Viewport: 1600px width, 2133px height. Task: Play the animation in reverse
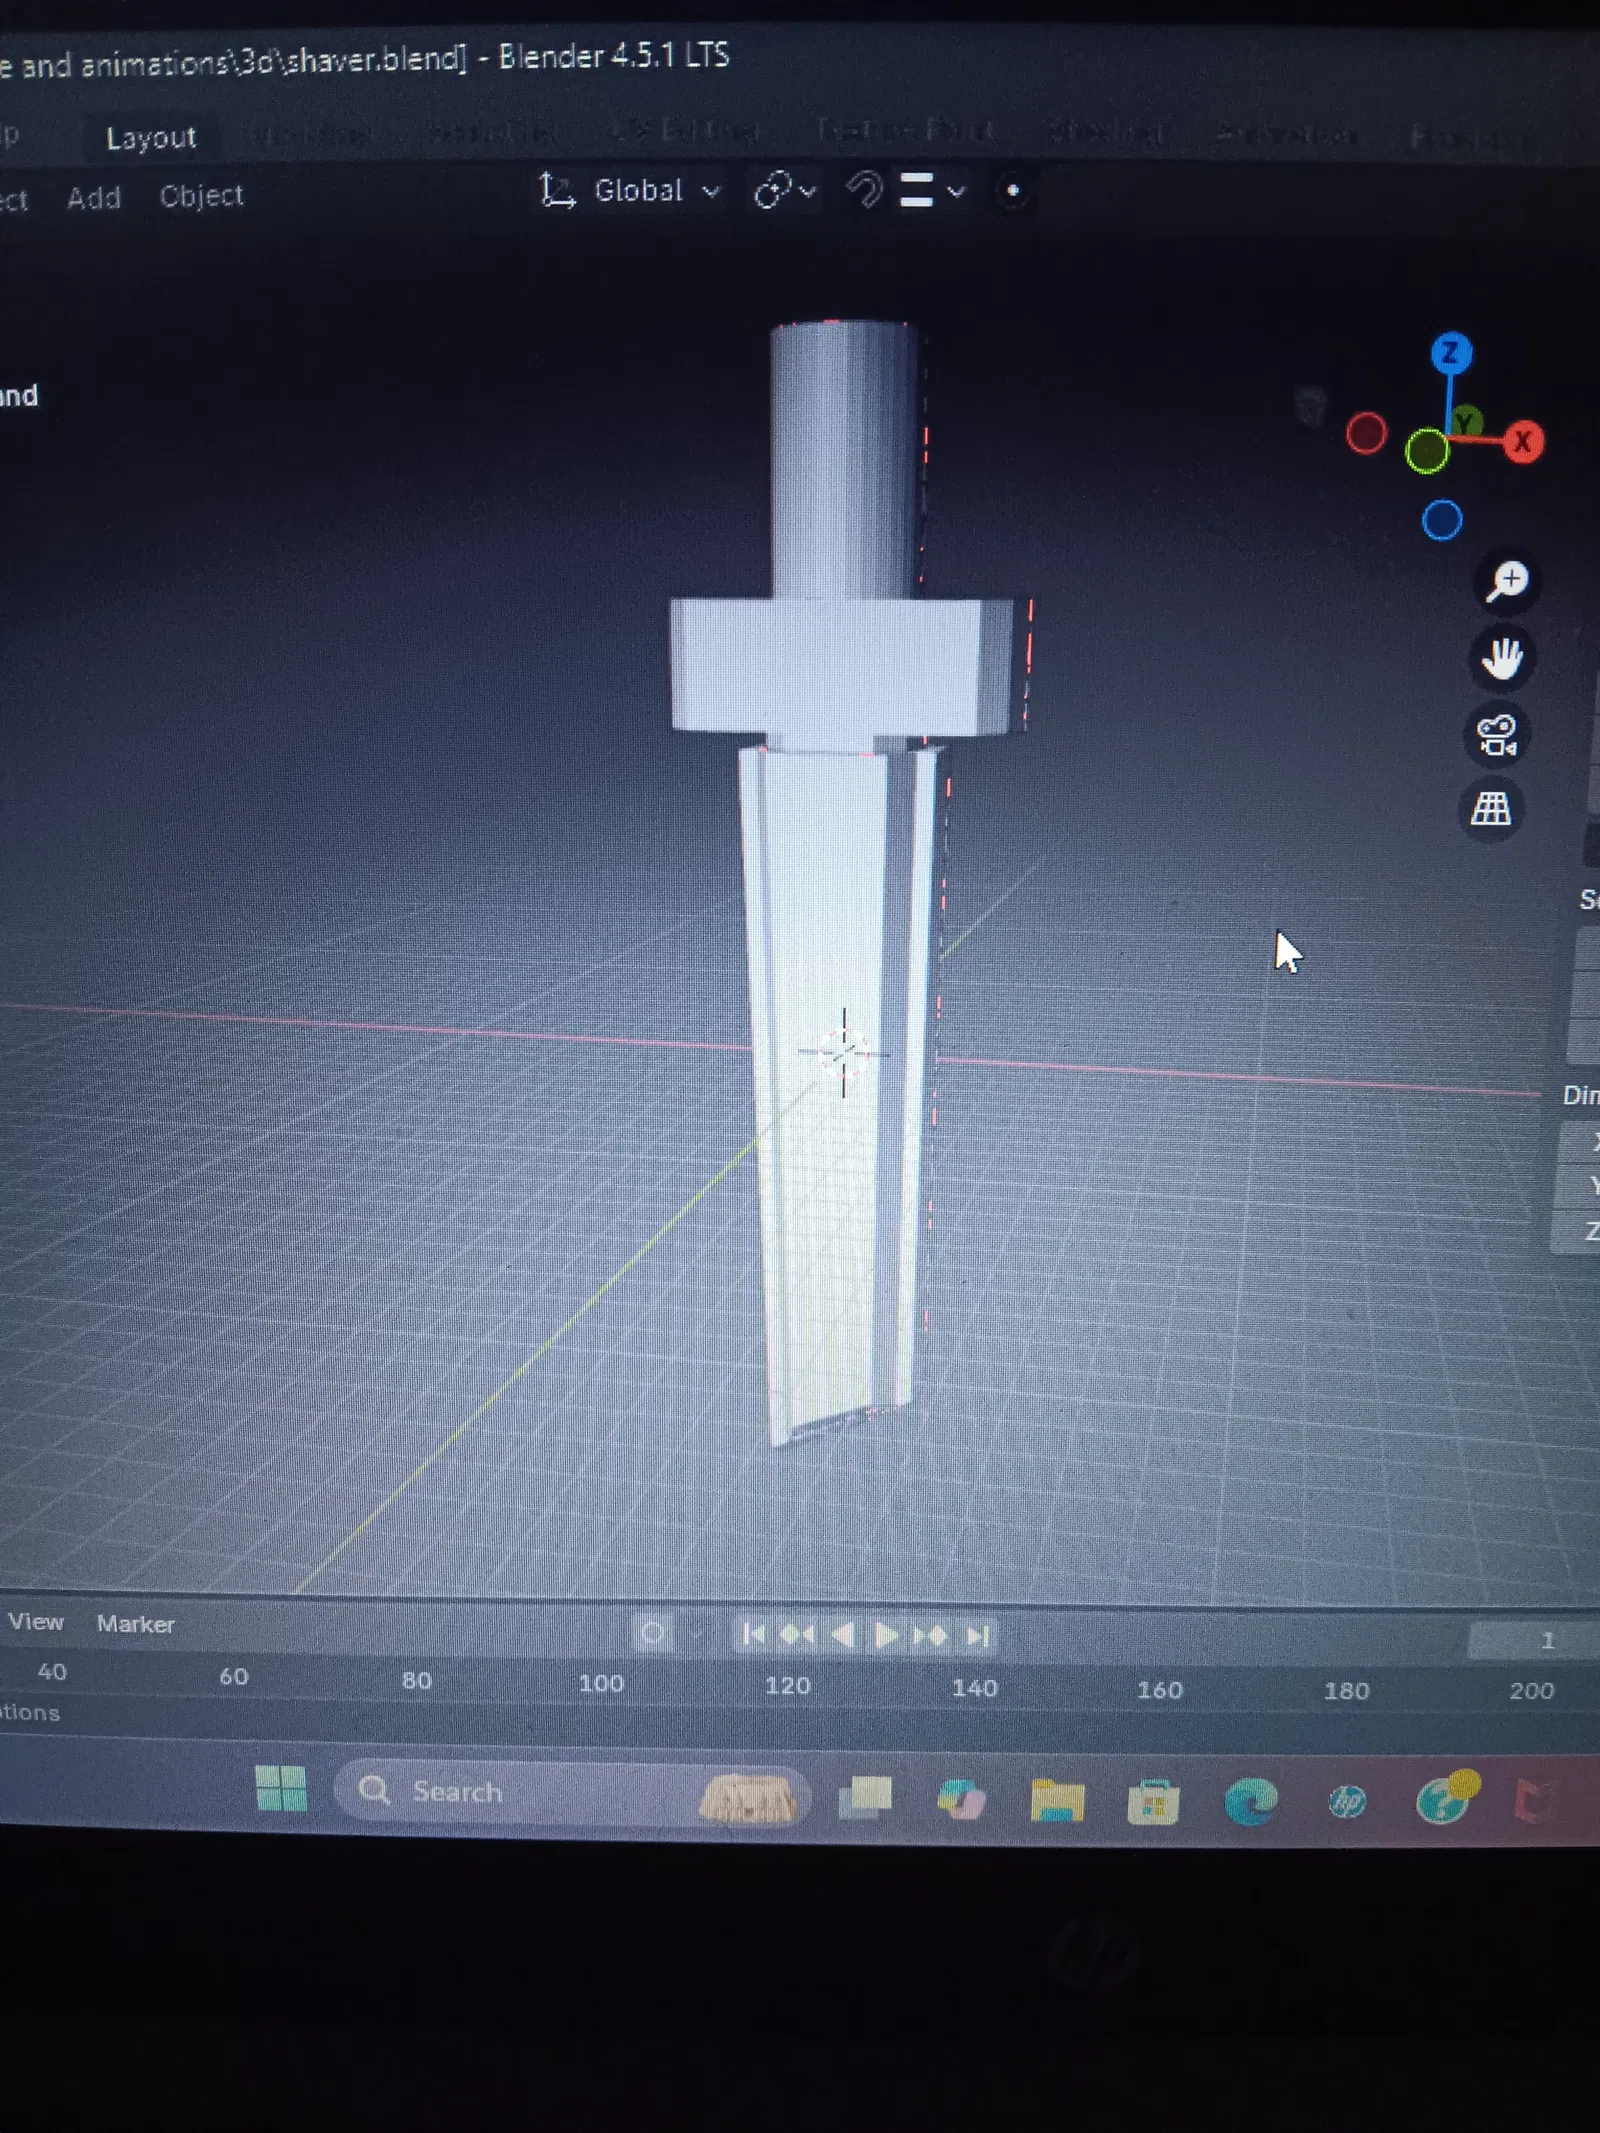[842, 1635]
